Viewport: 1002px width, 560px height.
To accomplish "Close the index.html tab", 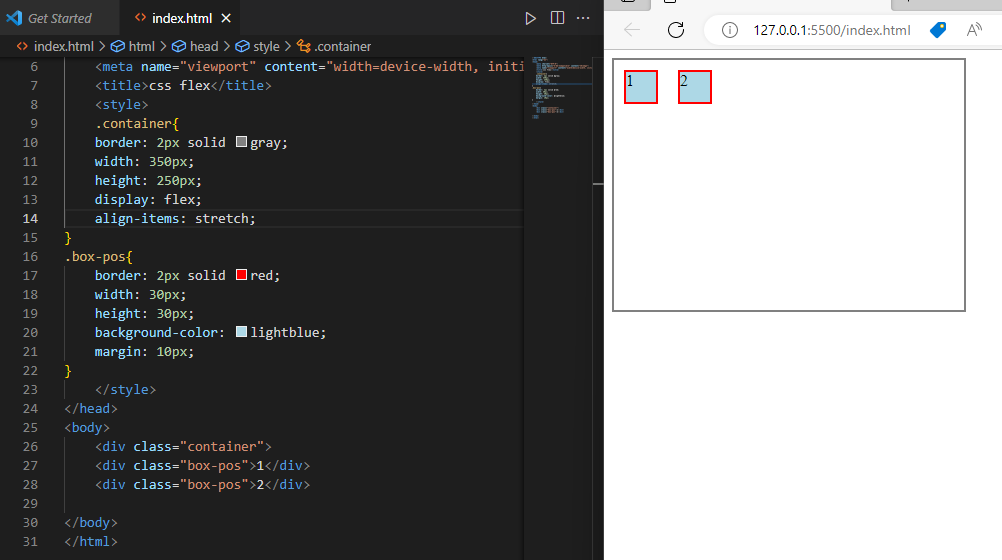I will (x=226, y=19).
